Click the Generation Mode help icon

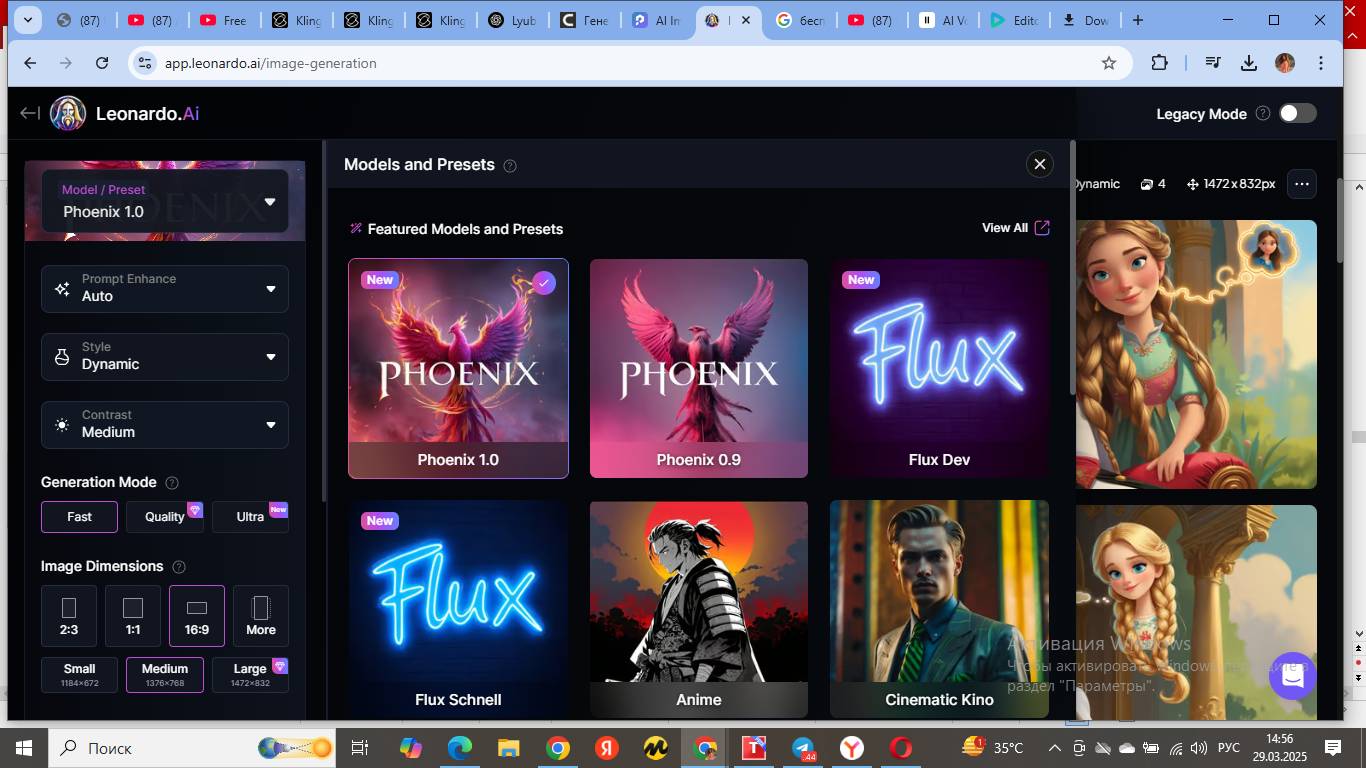pyautogui.click(x=171, y=483)
